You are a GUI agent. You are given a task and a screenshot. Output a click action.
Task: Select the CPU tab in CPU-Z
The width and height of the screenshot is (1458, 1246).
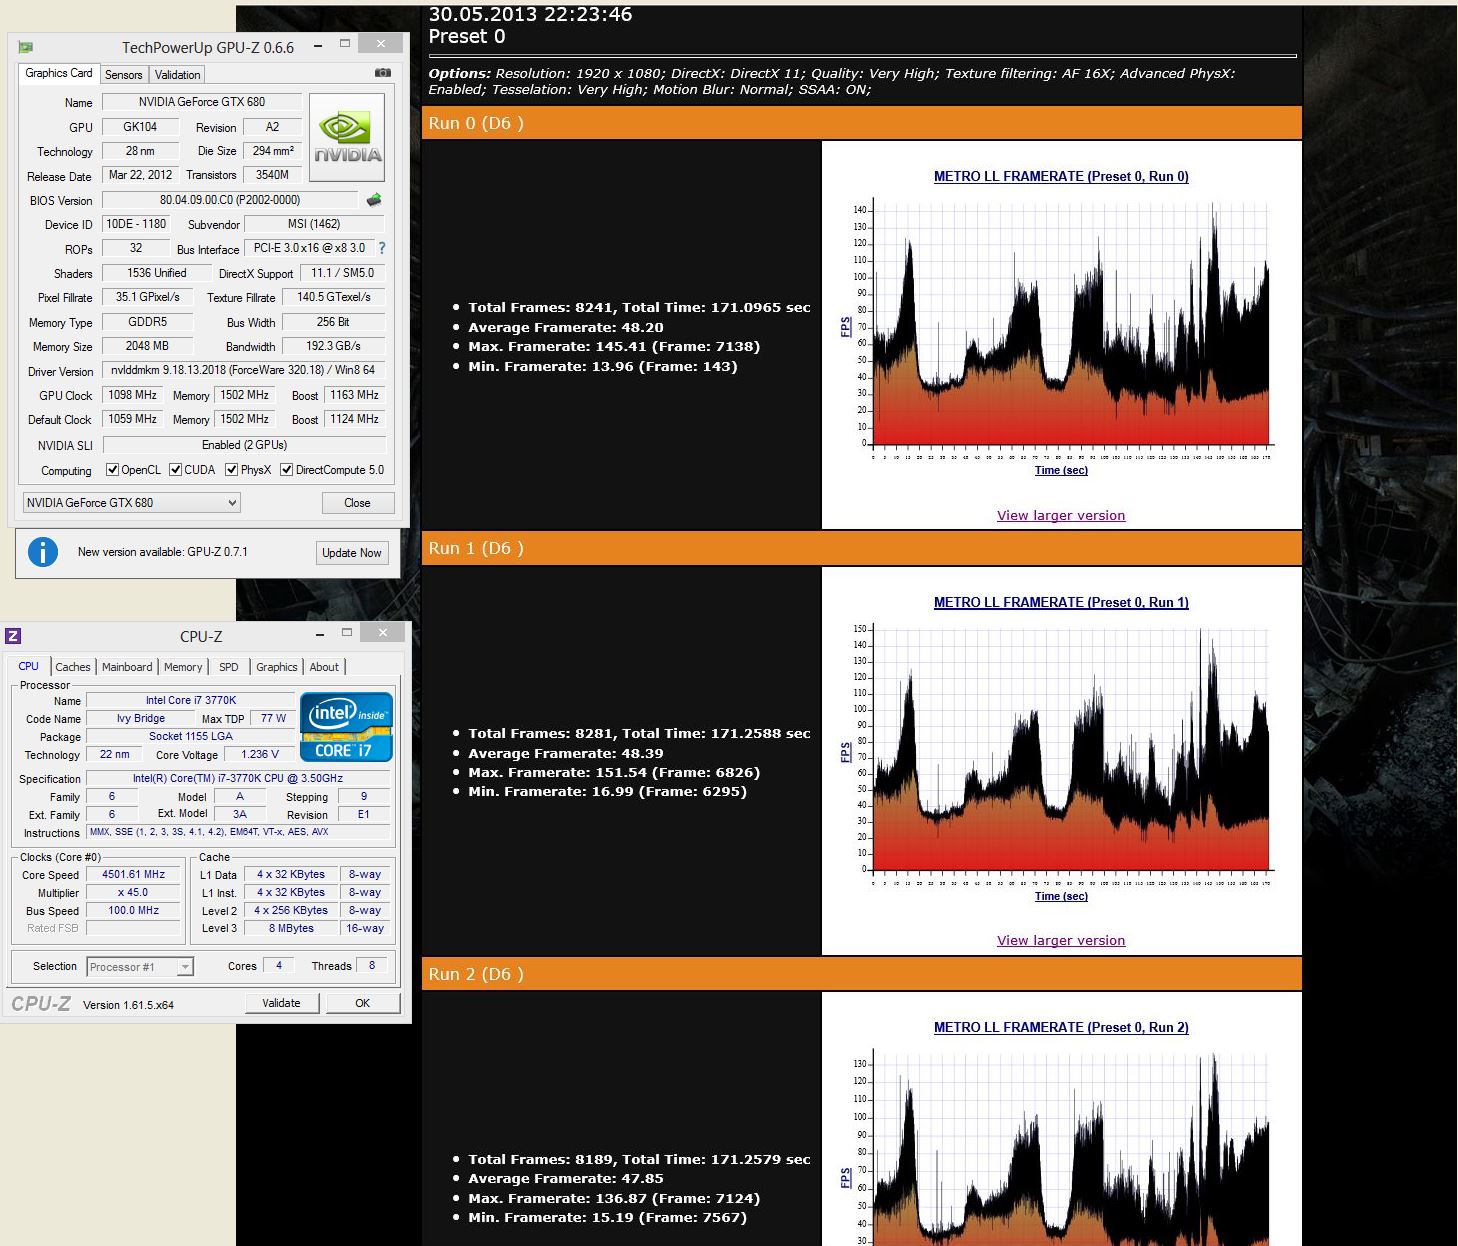coord(29,666)
